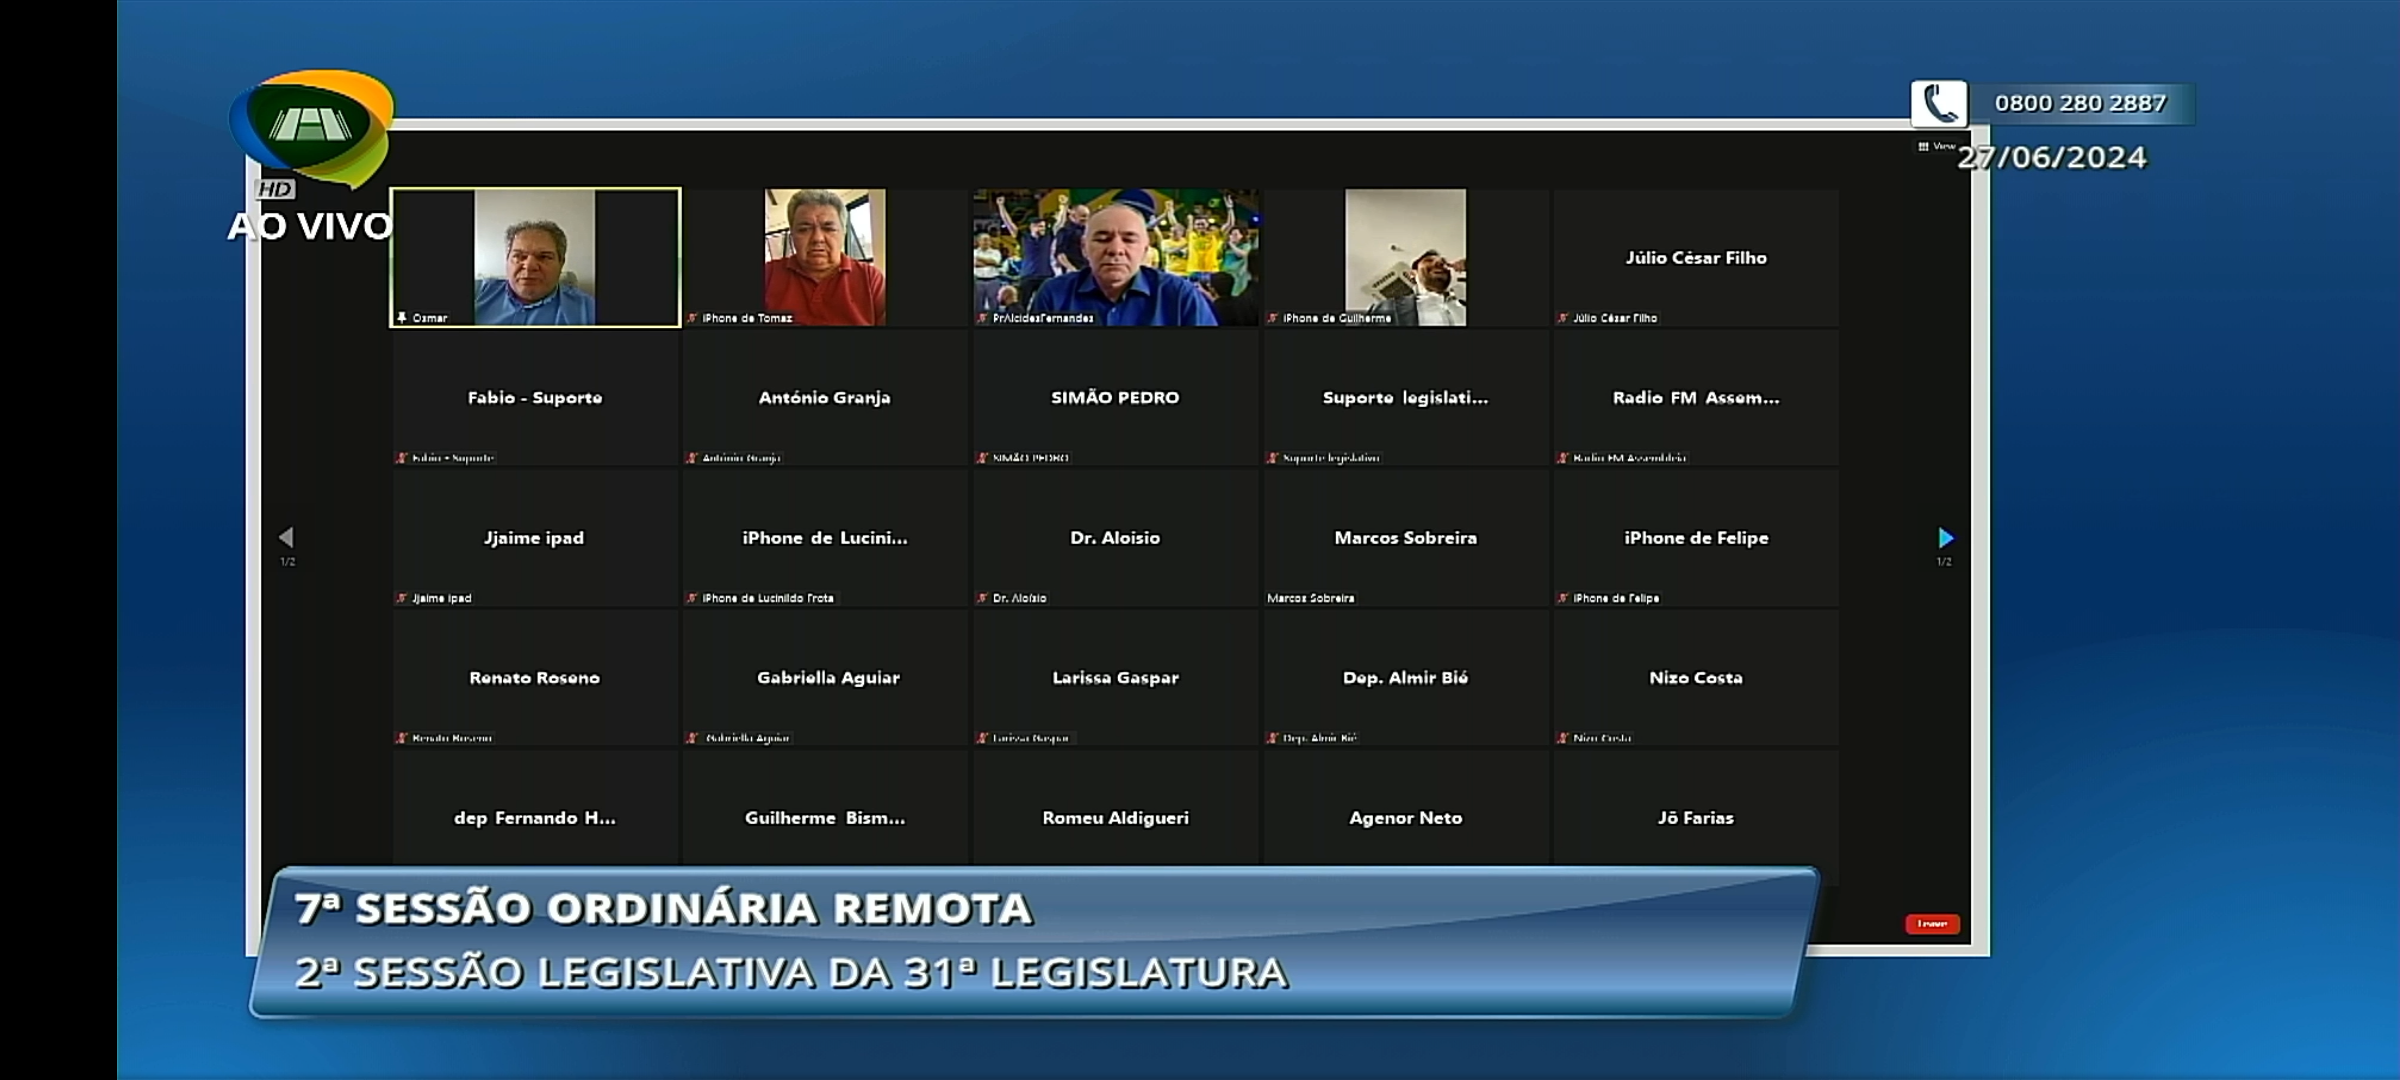
Task: Click the muted microphone icon beside SIMÃO PEDRO
Action: [x=983, y=457]
